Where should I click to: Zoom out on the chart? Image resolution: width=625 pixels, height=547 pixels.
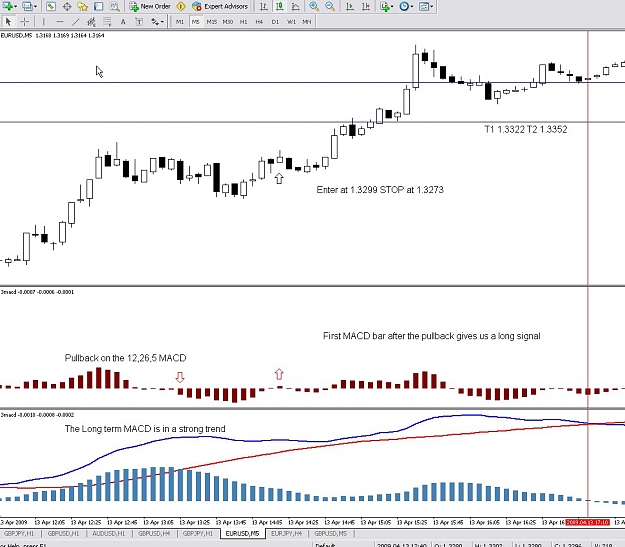330,6
